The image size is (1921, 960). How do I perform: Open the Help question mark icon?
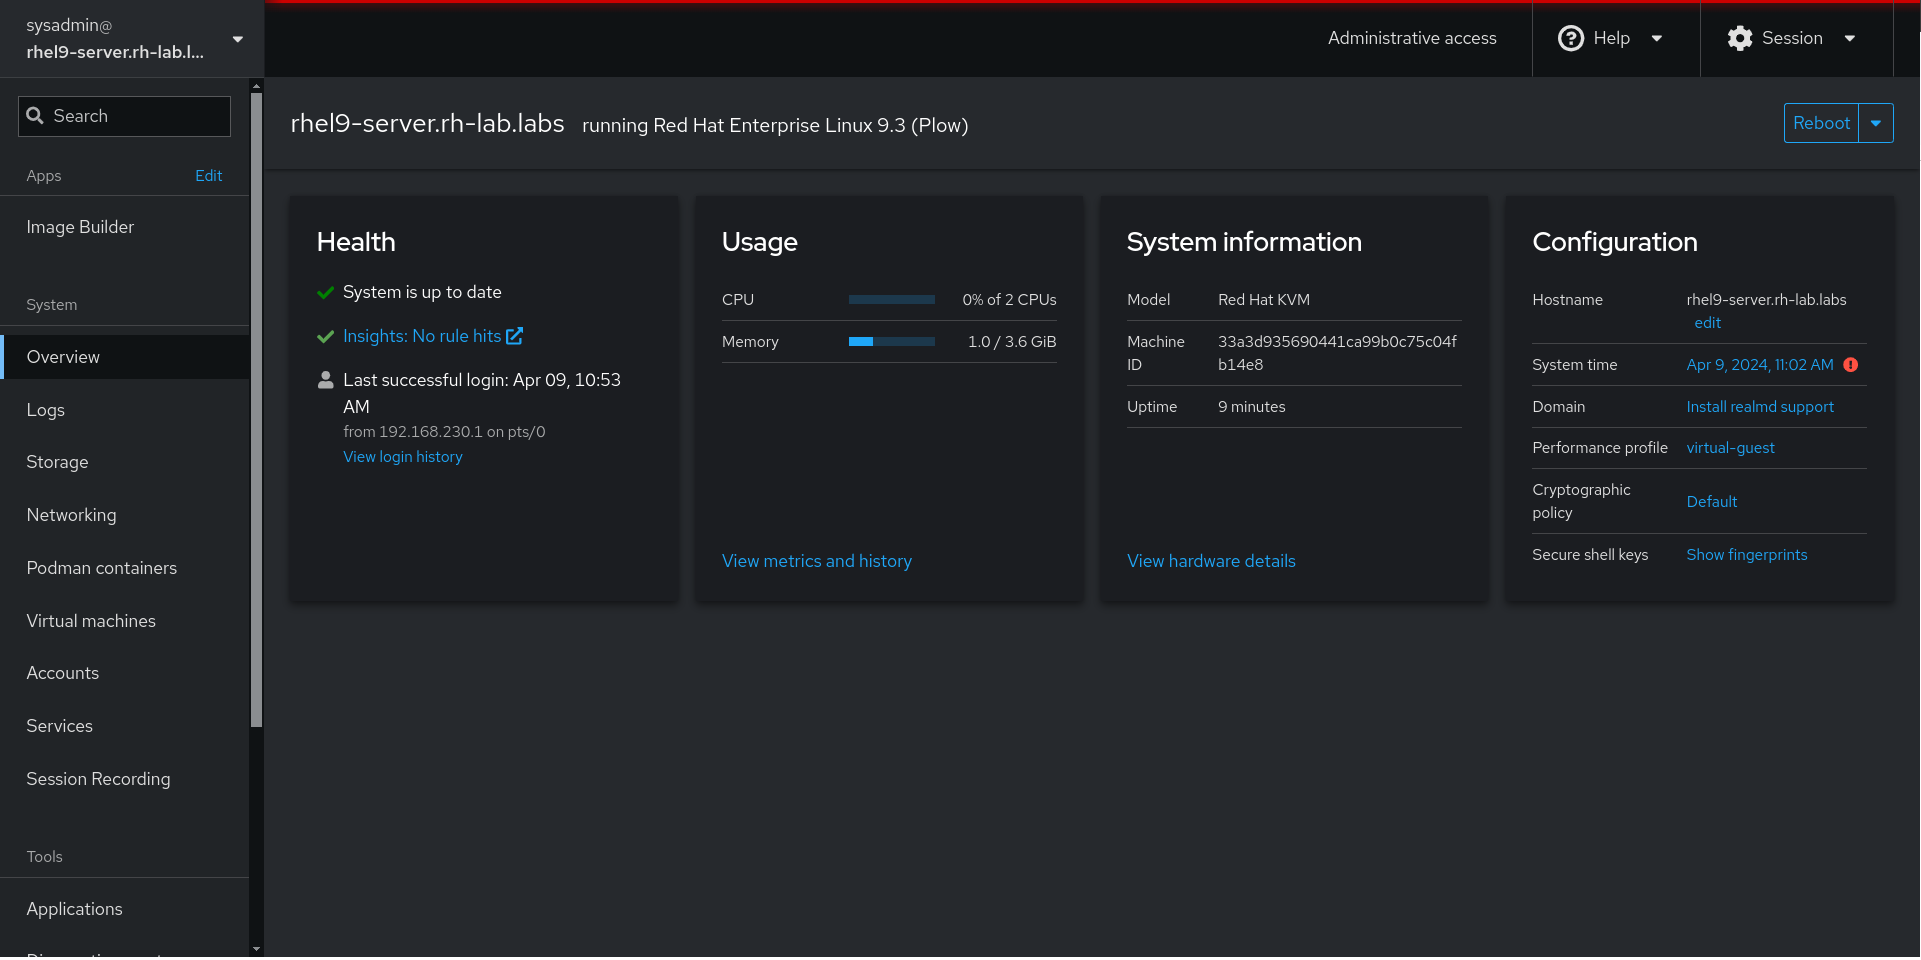coord(1571,38)
